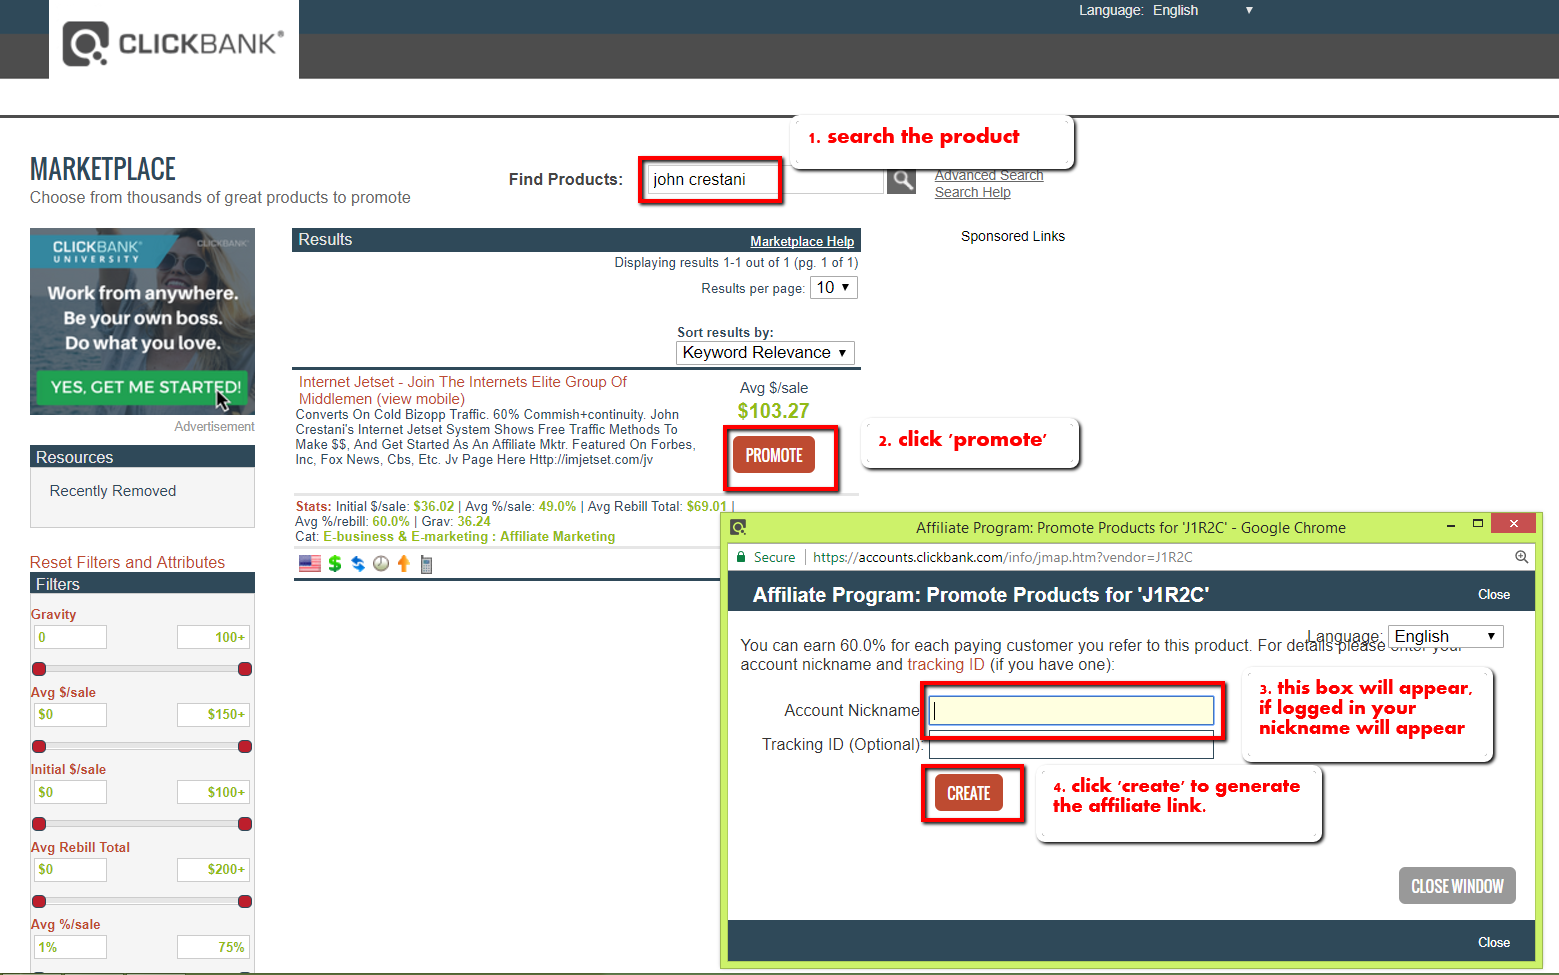The width and height of the screenshot is (1559, 975).
Task: Click the ClickBank logo
Action: pyautogui.click(x=173, y=43)
